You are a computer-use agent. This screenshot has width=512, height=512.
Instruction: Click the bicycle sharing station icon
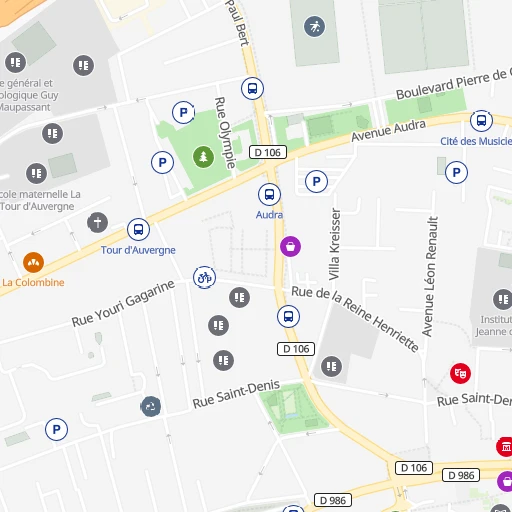[204, 277]
